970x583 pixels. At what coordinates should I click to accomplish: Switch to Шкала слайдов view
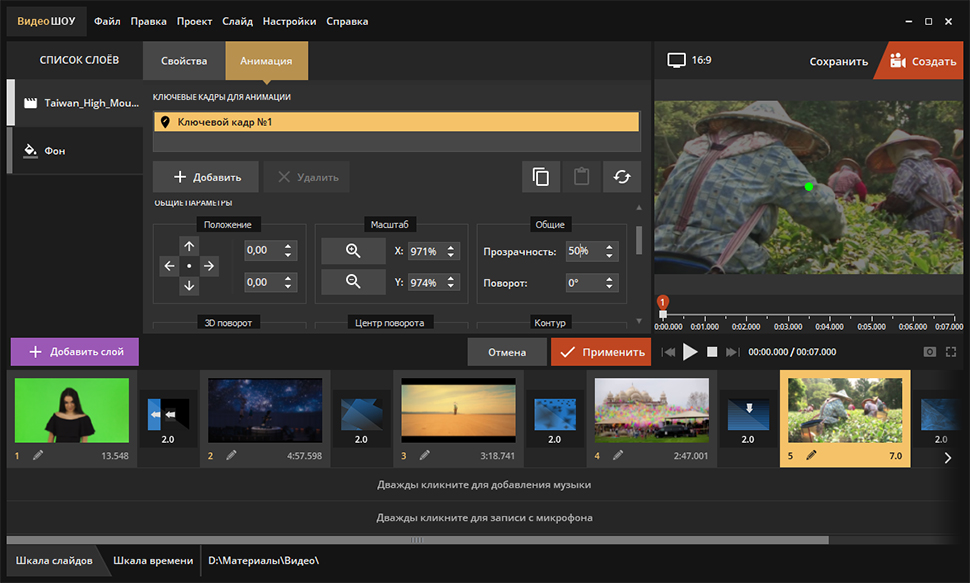[54, 560]
